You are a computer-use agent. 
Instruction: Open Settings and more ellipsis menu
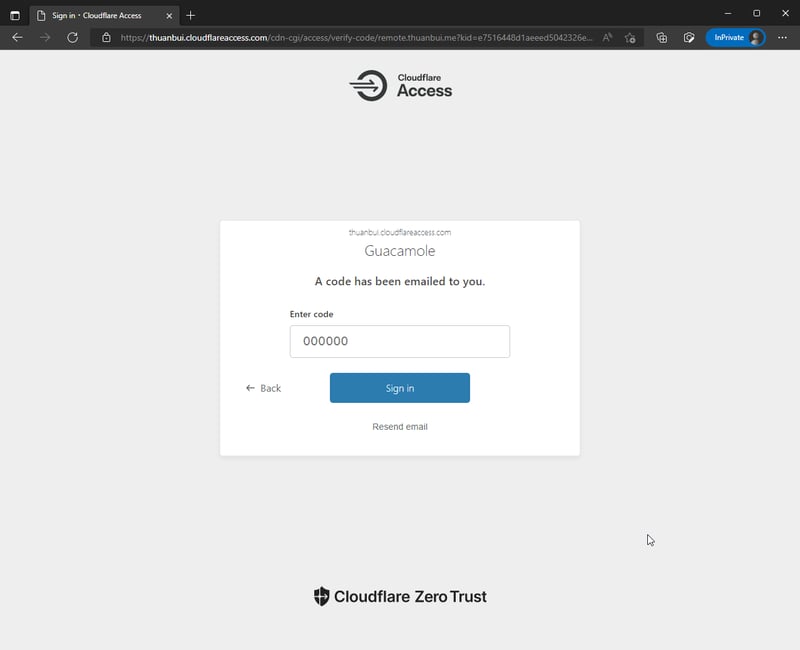[x=782, y=37]
